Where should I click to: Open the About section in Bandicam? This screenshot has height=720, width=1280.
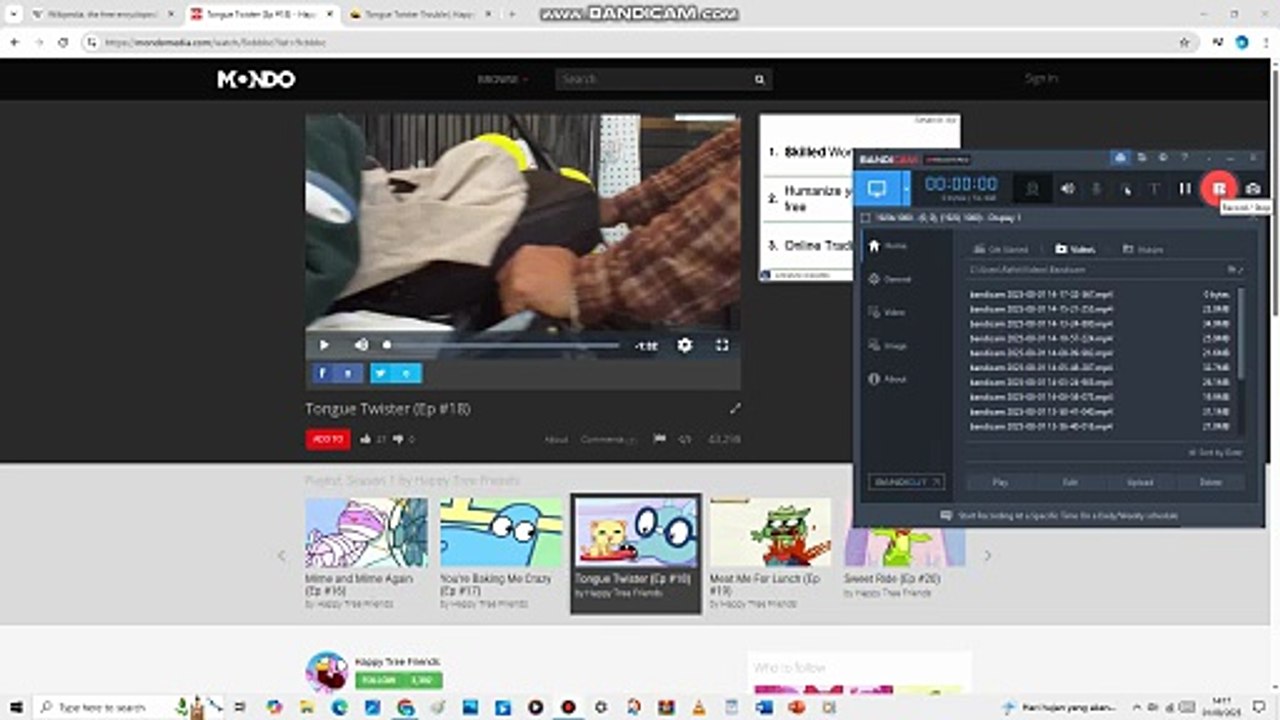889,379
